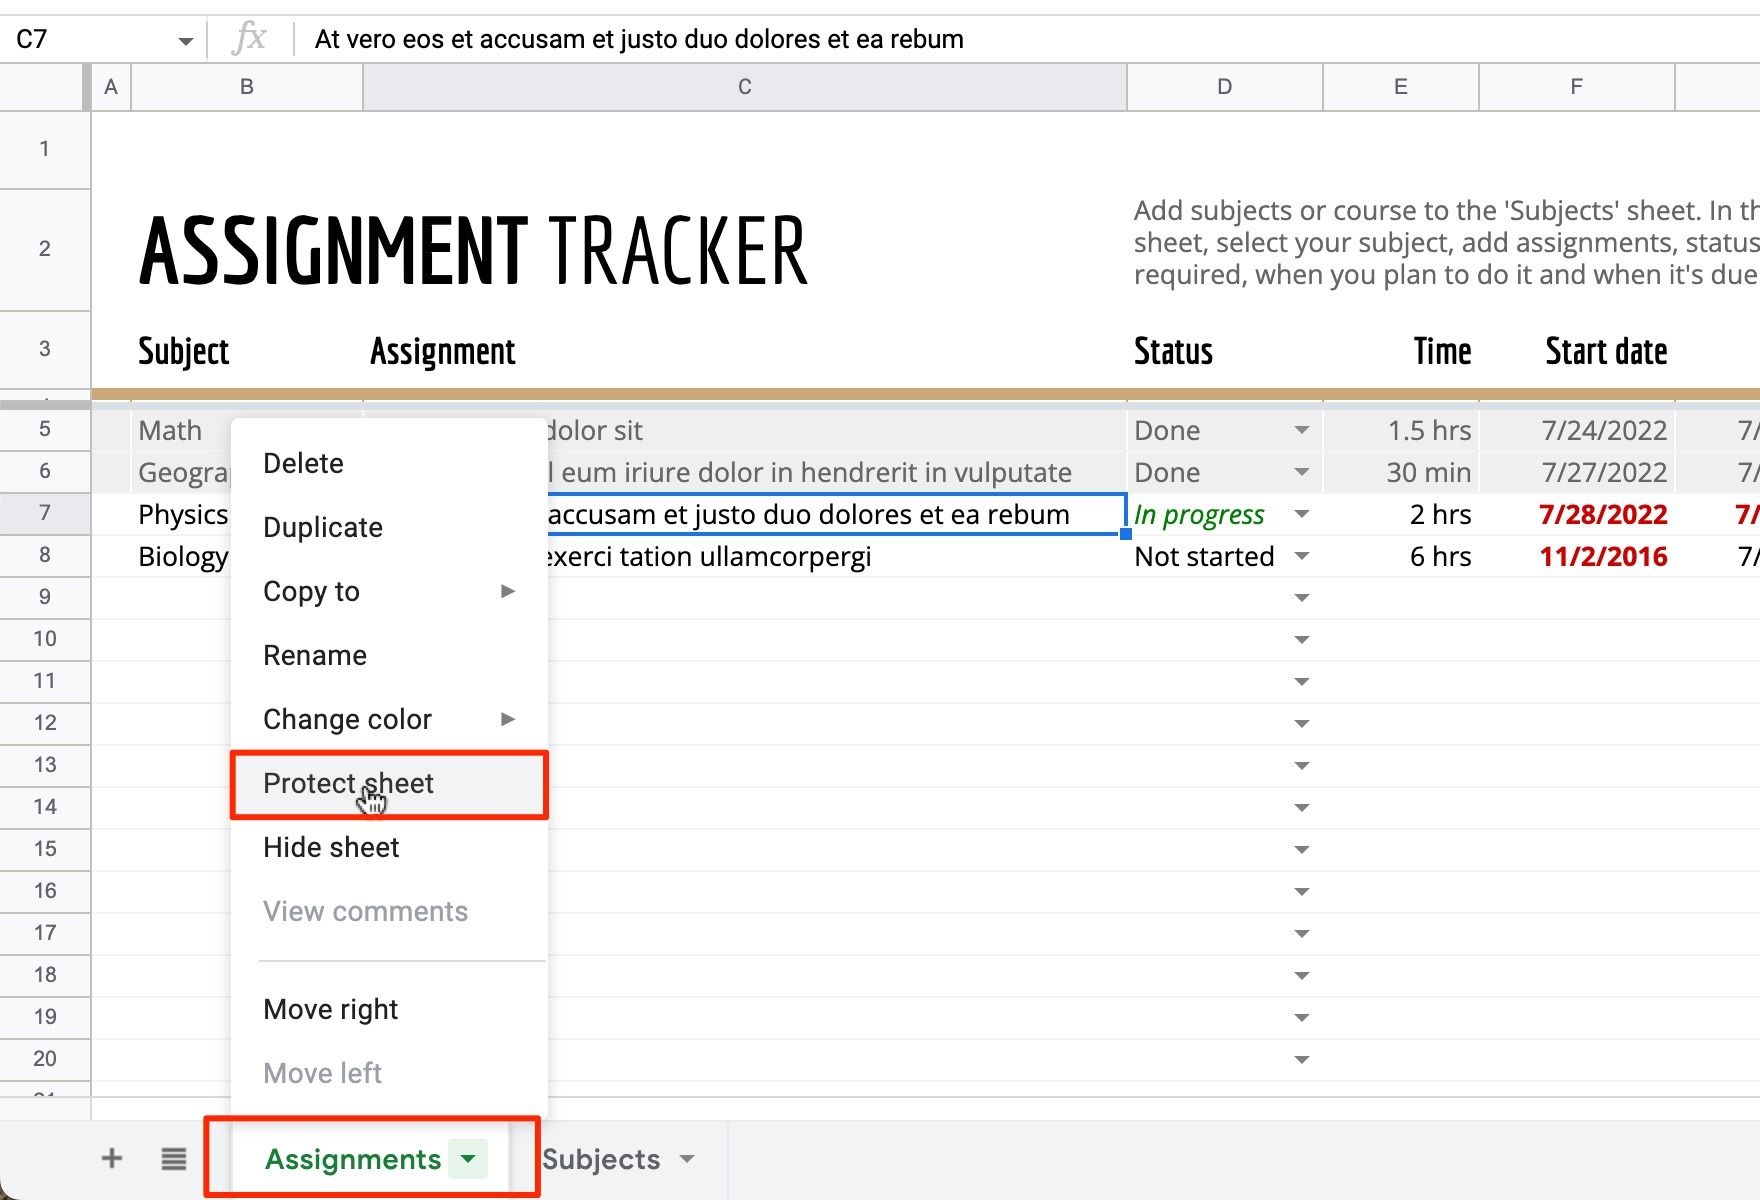Open the empty Status dropdown on row 9

pyautogui.click(x=1301, y=597)
